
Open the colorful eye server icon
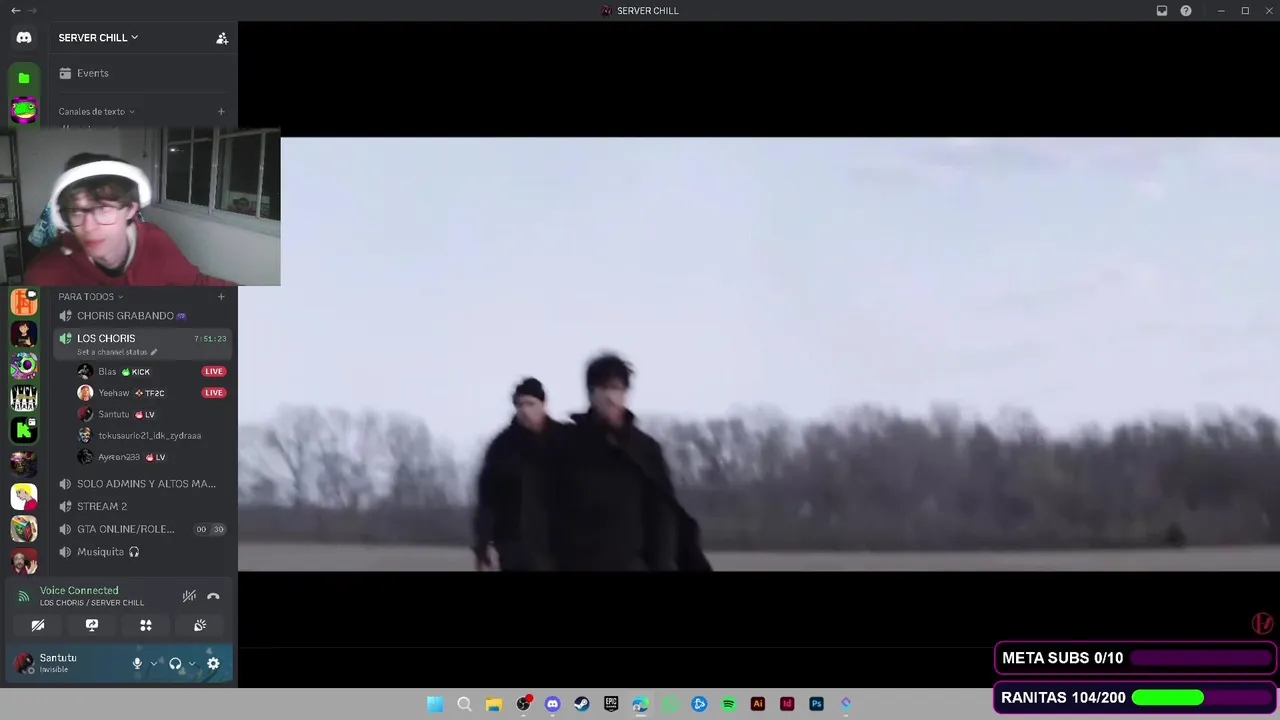pos(24,366)
